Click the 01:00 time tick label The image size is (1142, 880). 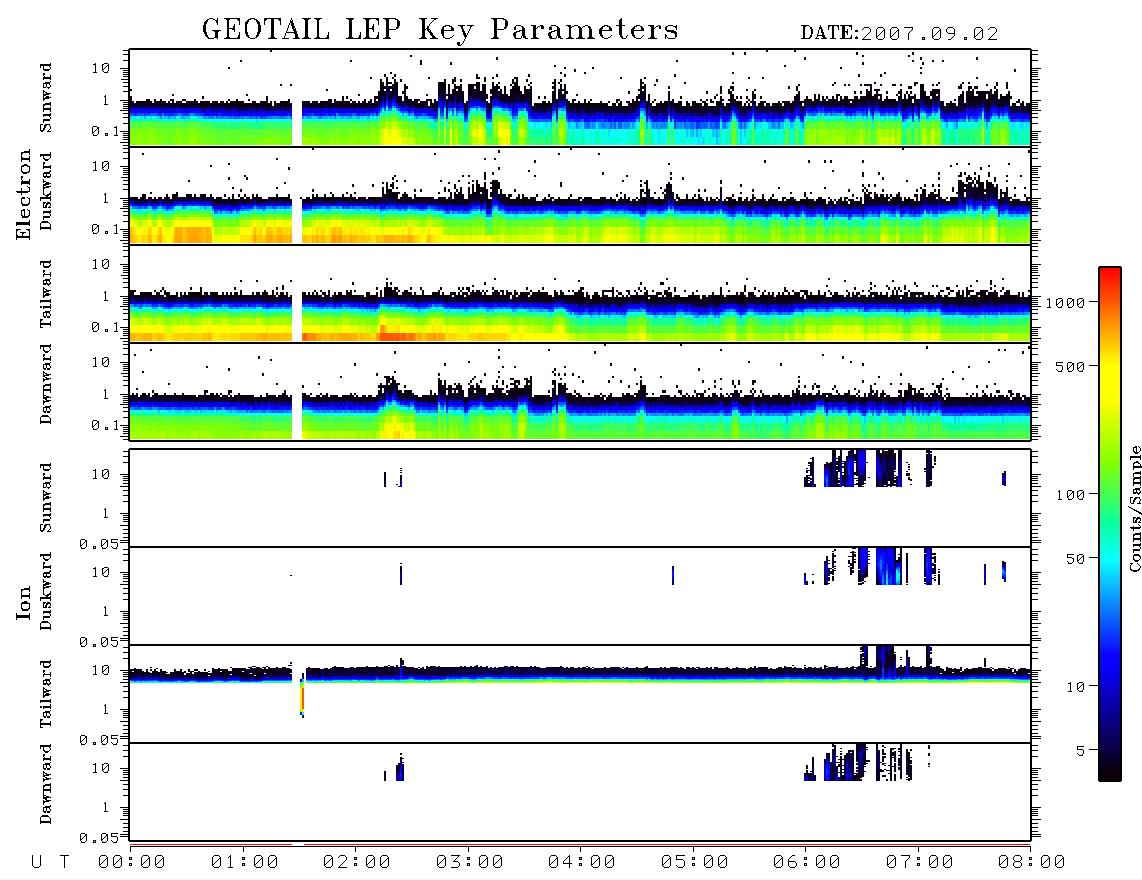click(245, 863)
